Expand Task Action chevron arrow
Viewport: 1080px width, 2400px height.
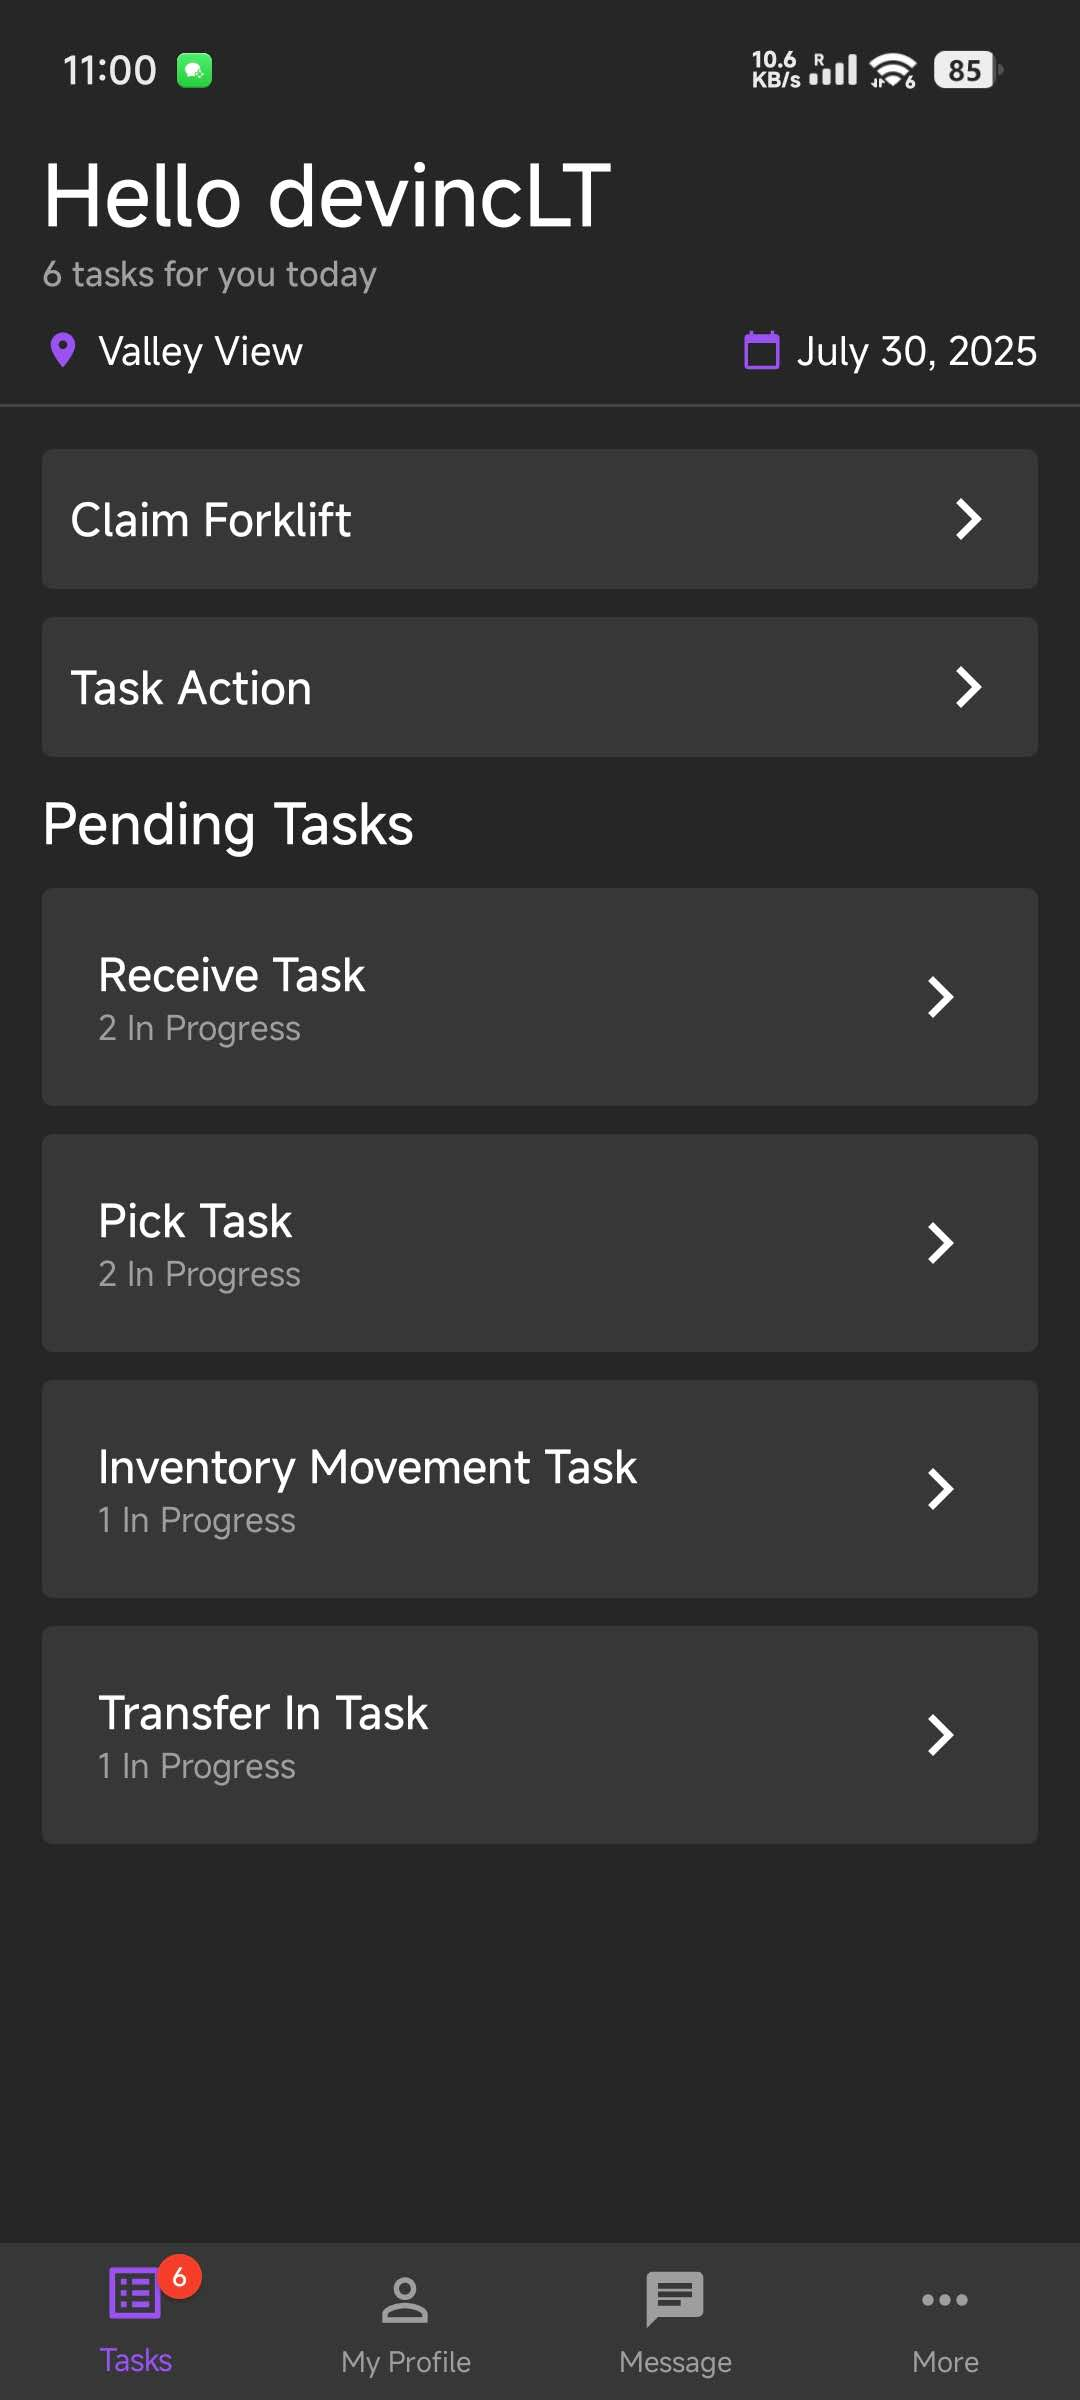pos(968,687)
